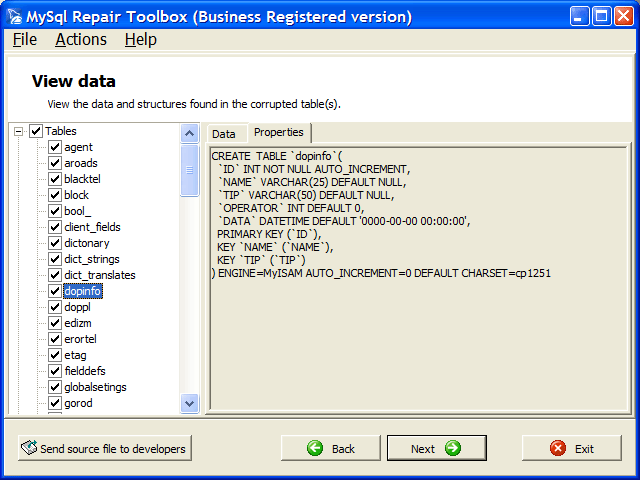
Task: Select the dictonary table name
Action: [x=87, y=243]
